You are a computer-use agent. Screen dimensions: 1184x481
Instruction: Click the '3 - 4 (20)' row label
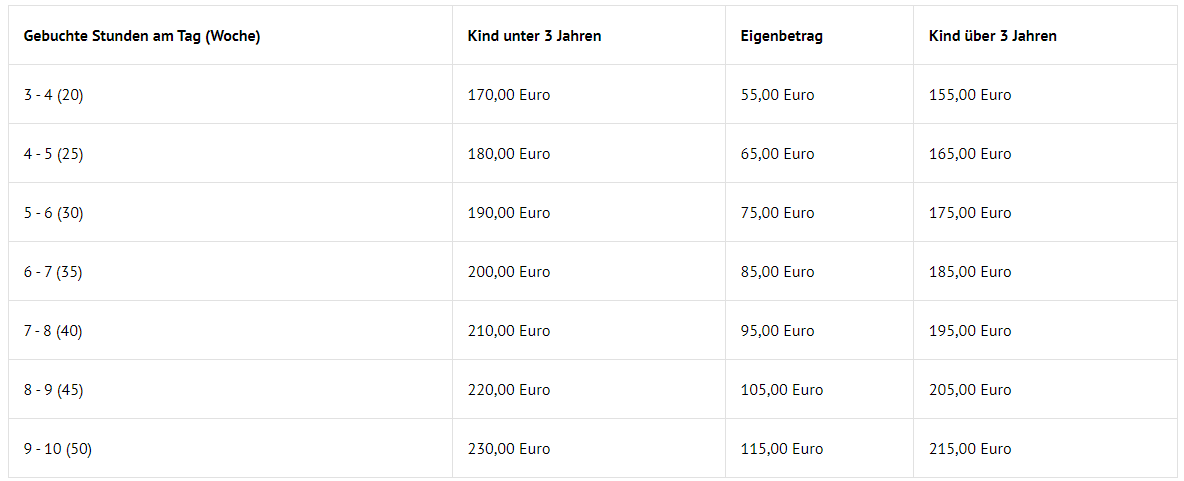click(54, 95)
